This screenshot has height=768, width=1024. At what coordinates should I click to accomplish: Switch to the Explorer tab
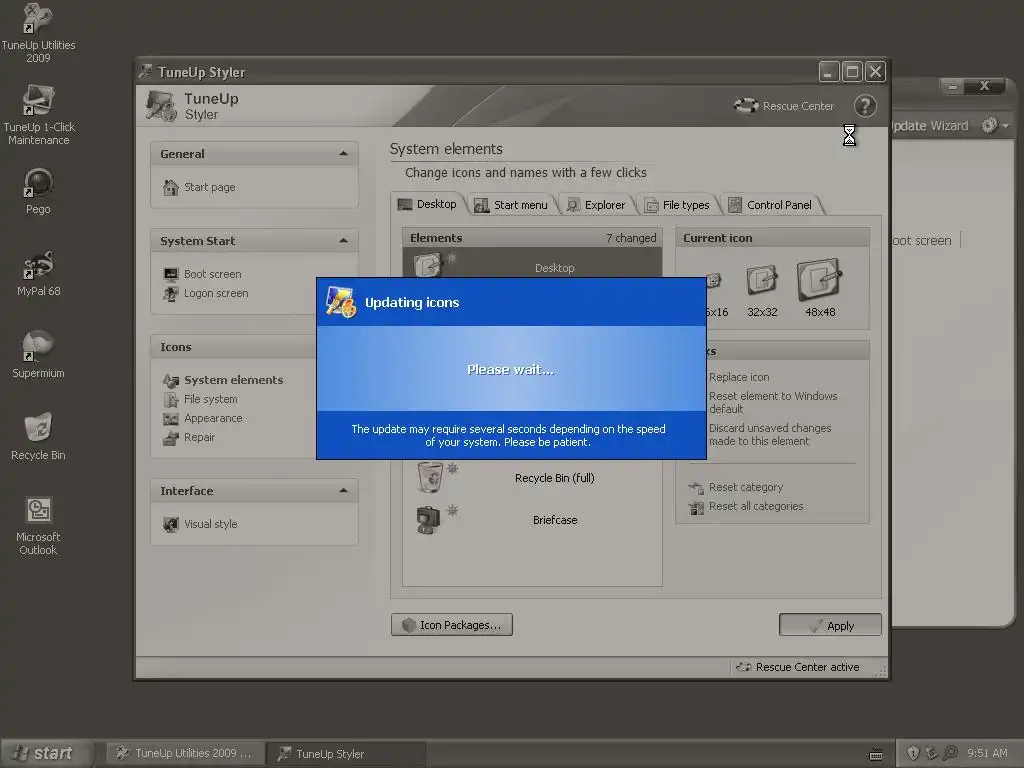point(596,205)
